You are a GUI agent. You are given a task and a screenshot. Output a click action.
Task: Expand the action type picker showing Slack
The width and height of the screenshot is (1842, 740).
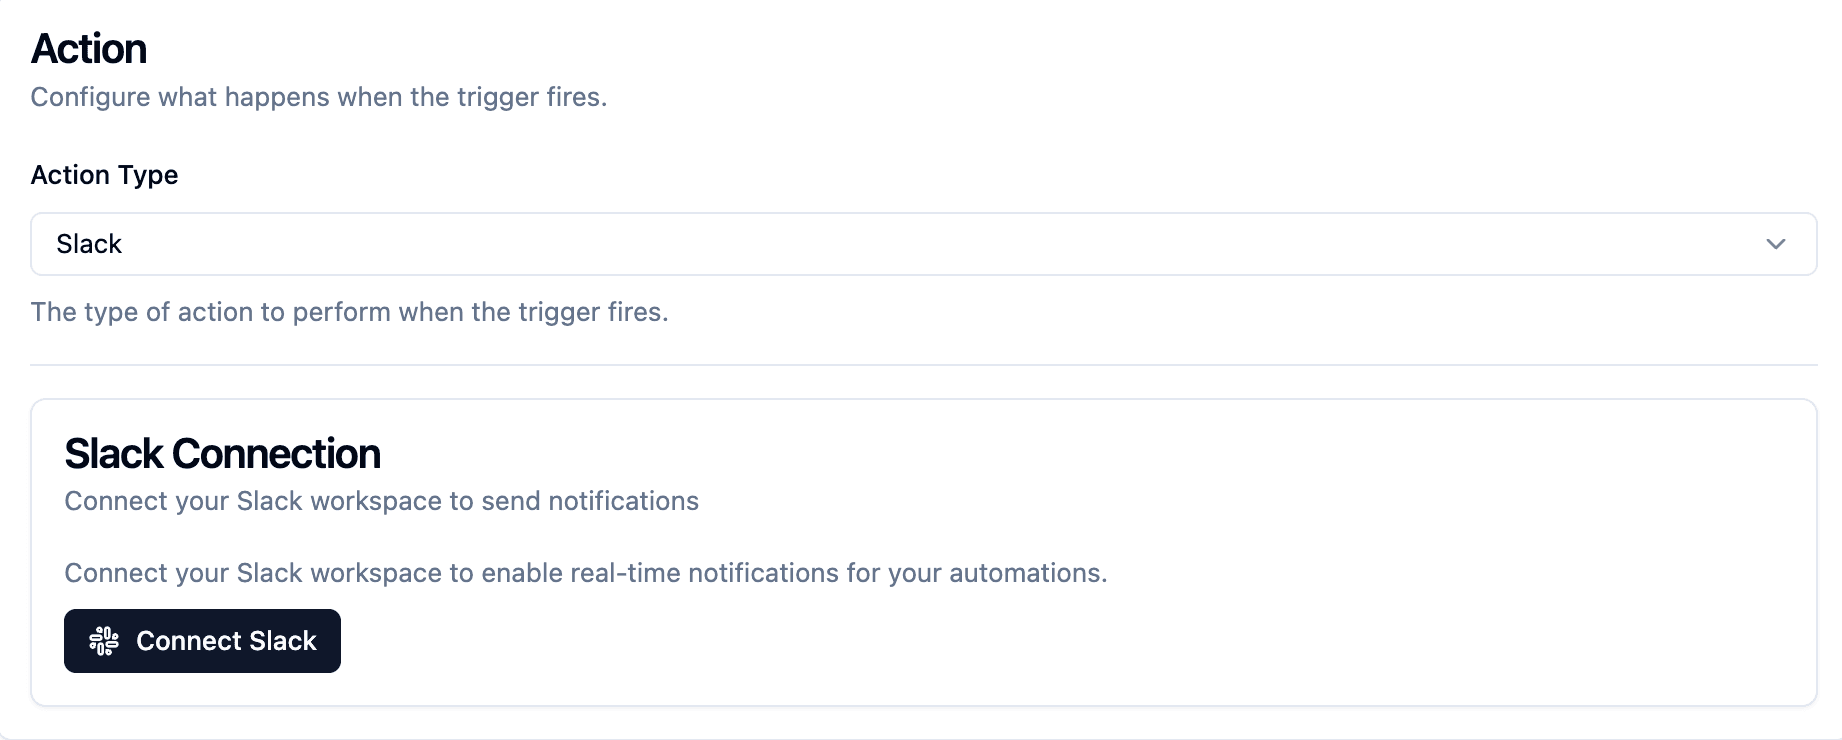click(922, 244)
